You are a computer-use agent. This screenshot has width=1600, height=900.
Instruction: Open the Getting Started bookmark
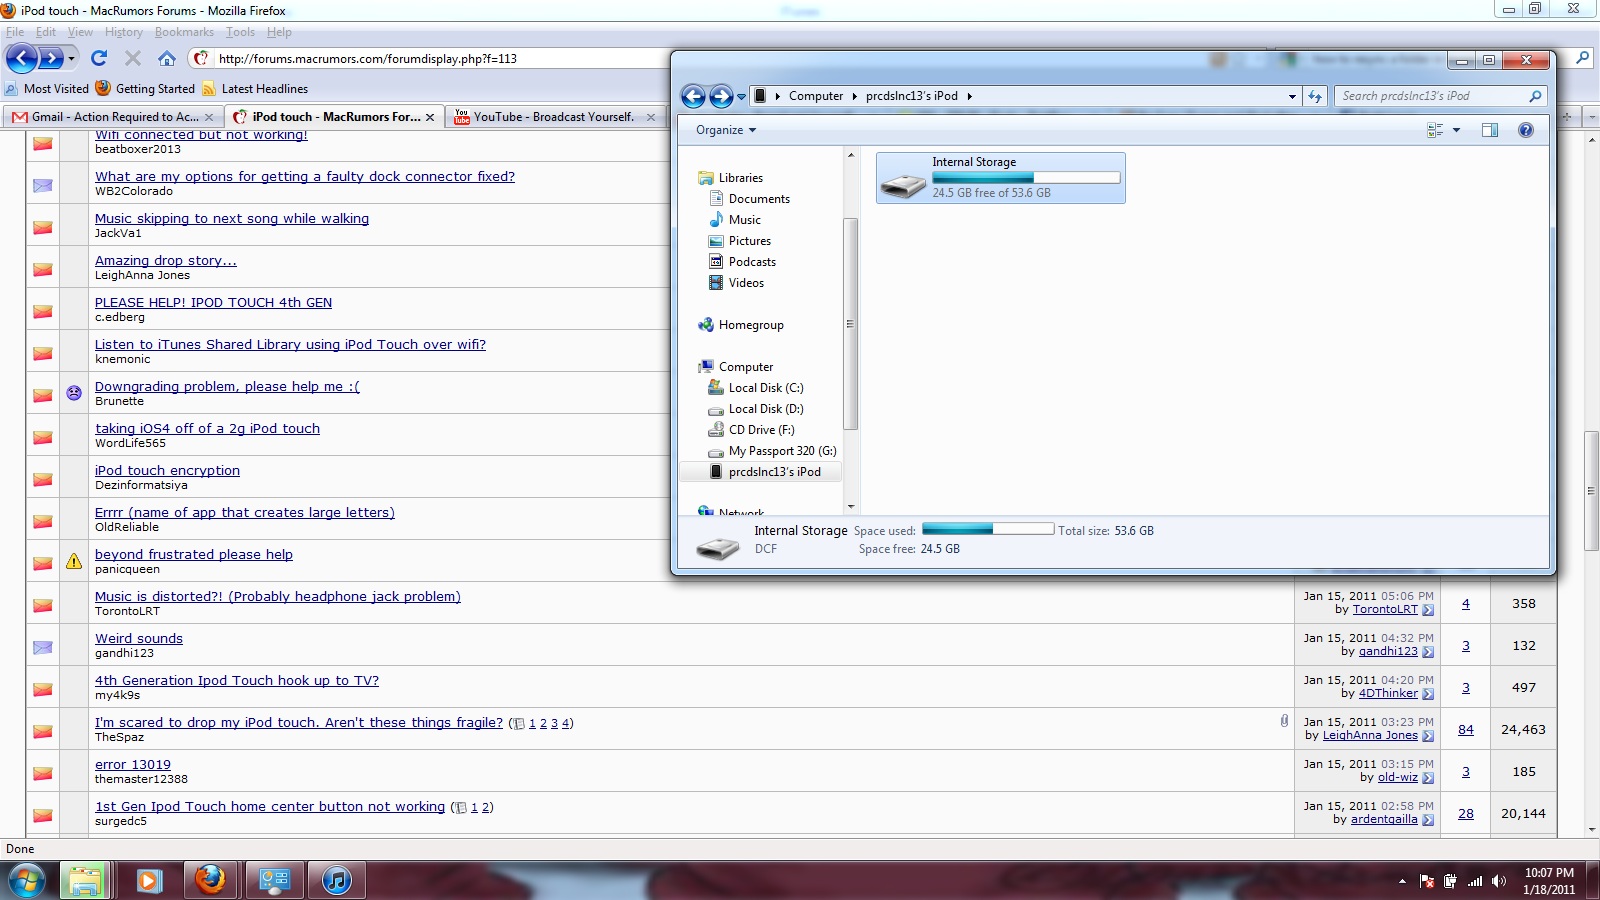(x=146, y=89)
